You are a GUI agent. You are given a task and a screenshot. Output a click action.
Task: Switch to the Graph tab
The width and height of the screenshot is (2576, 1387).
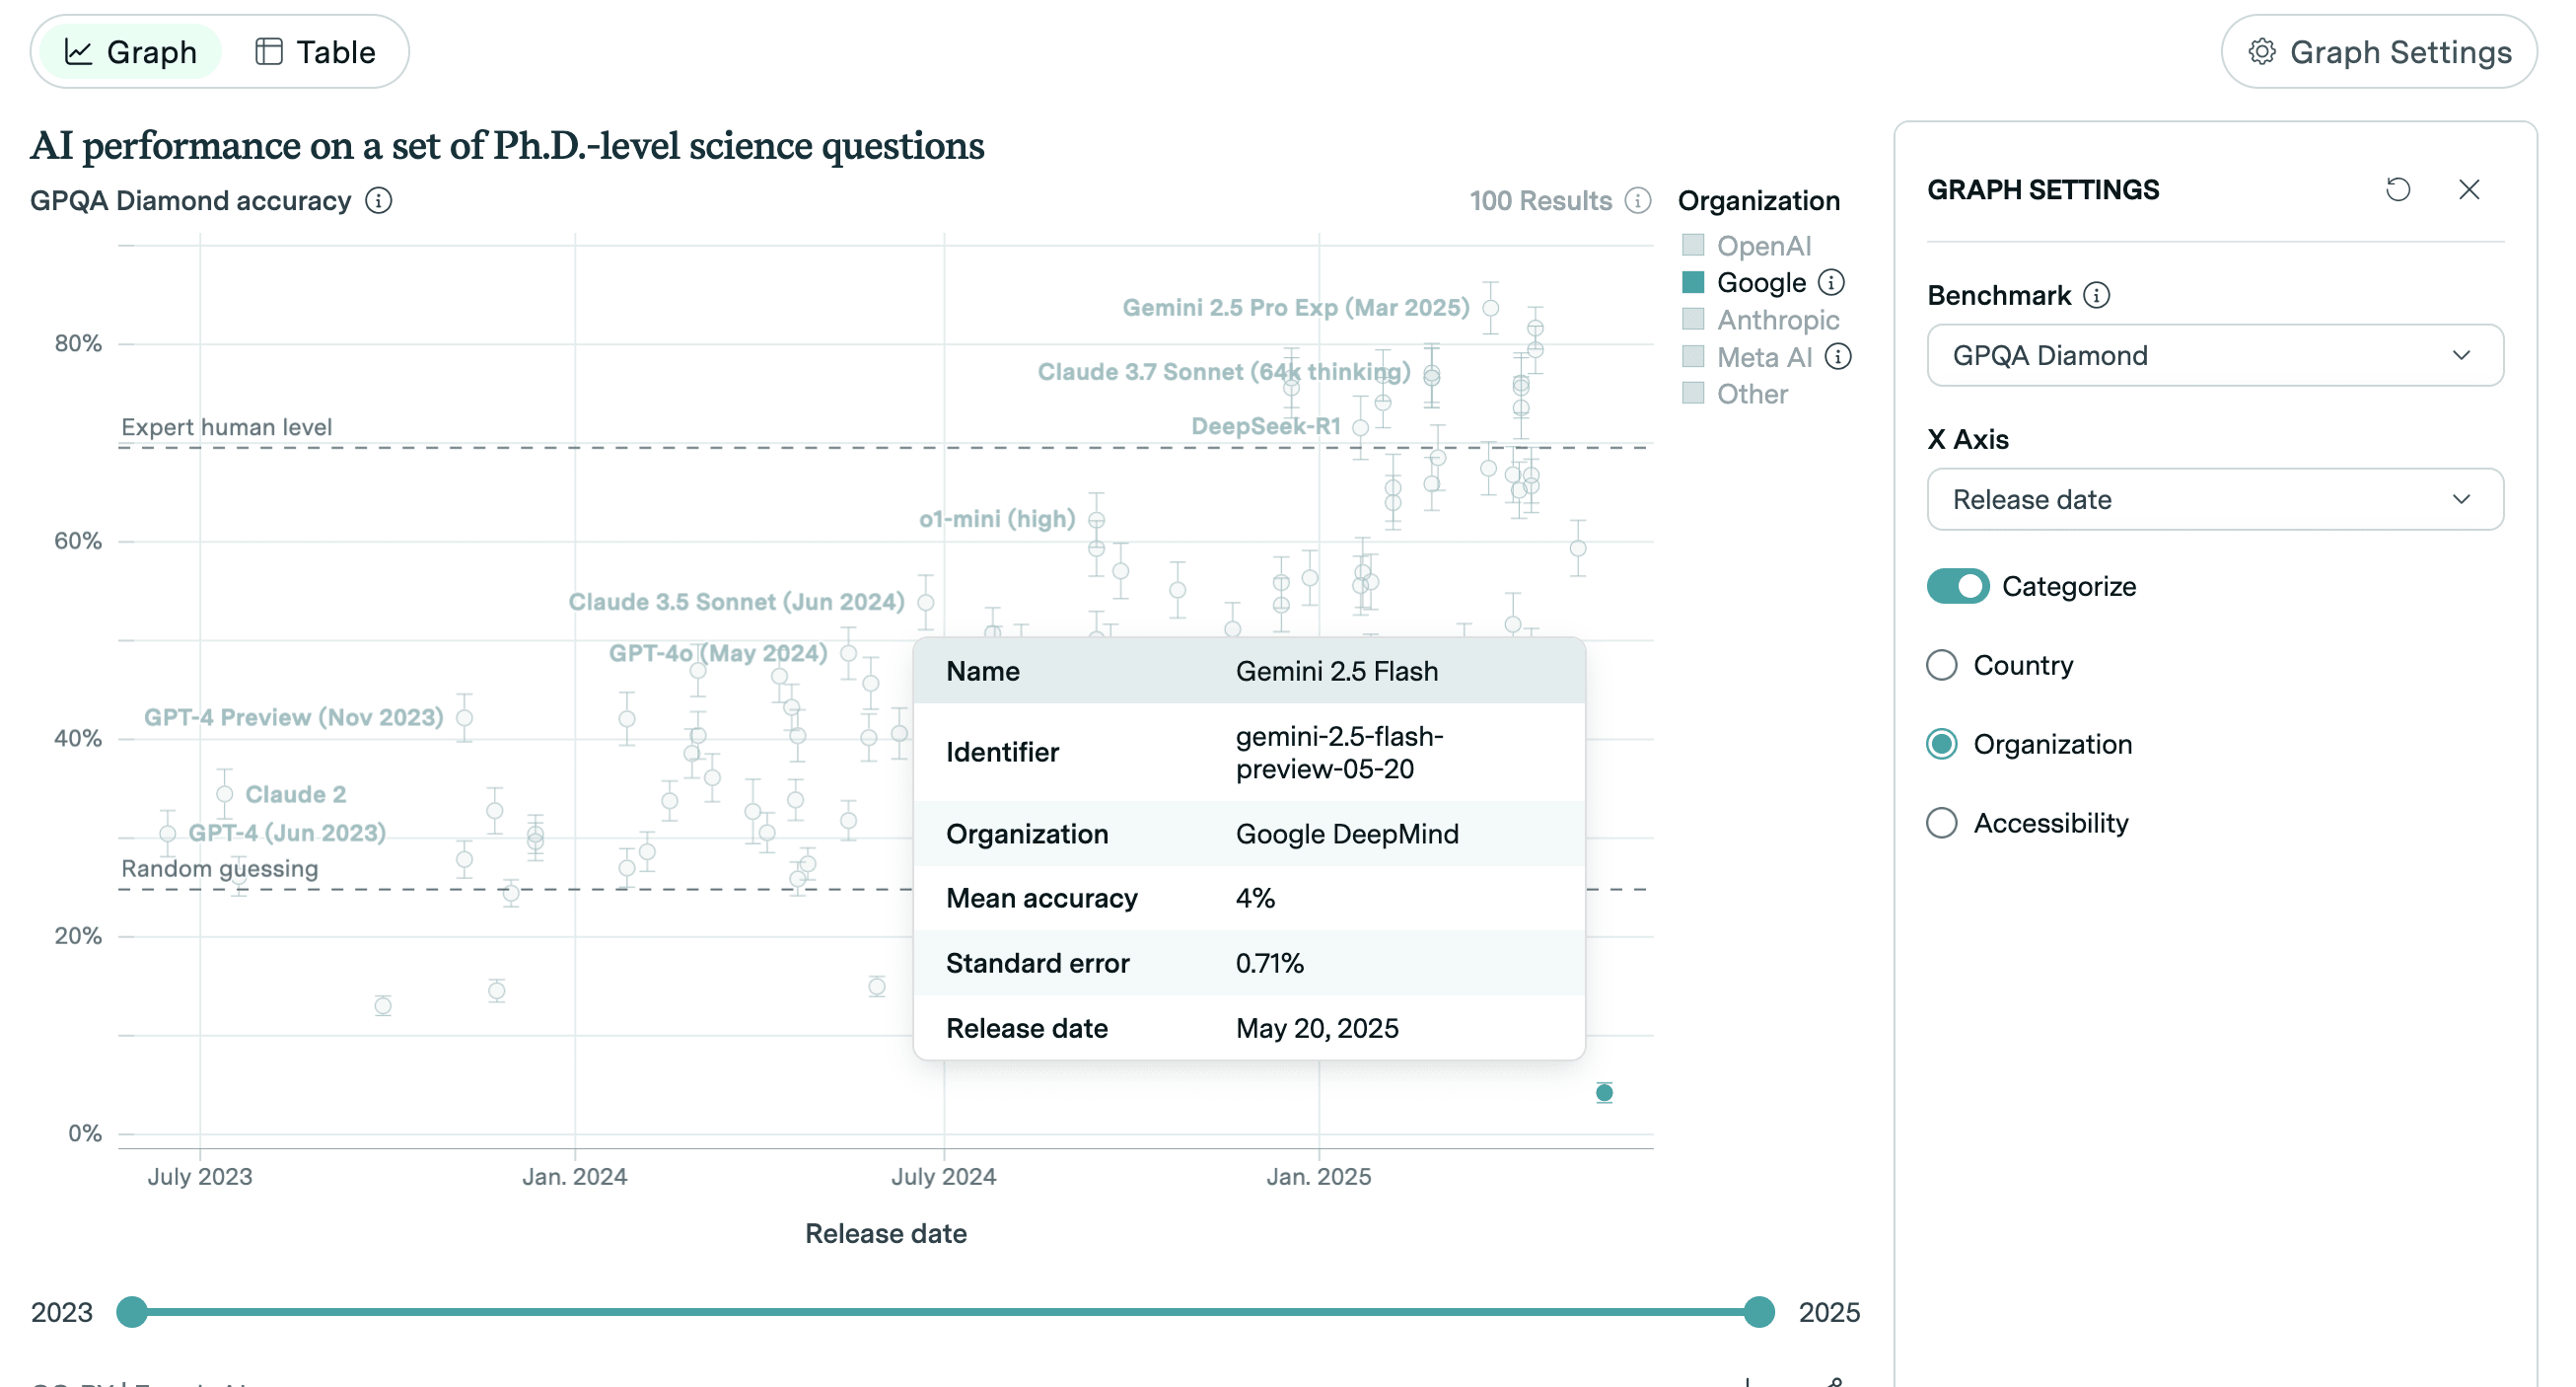(130, 52)
